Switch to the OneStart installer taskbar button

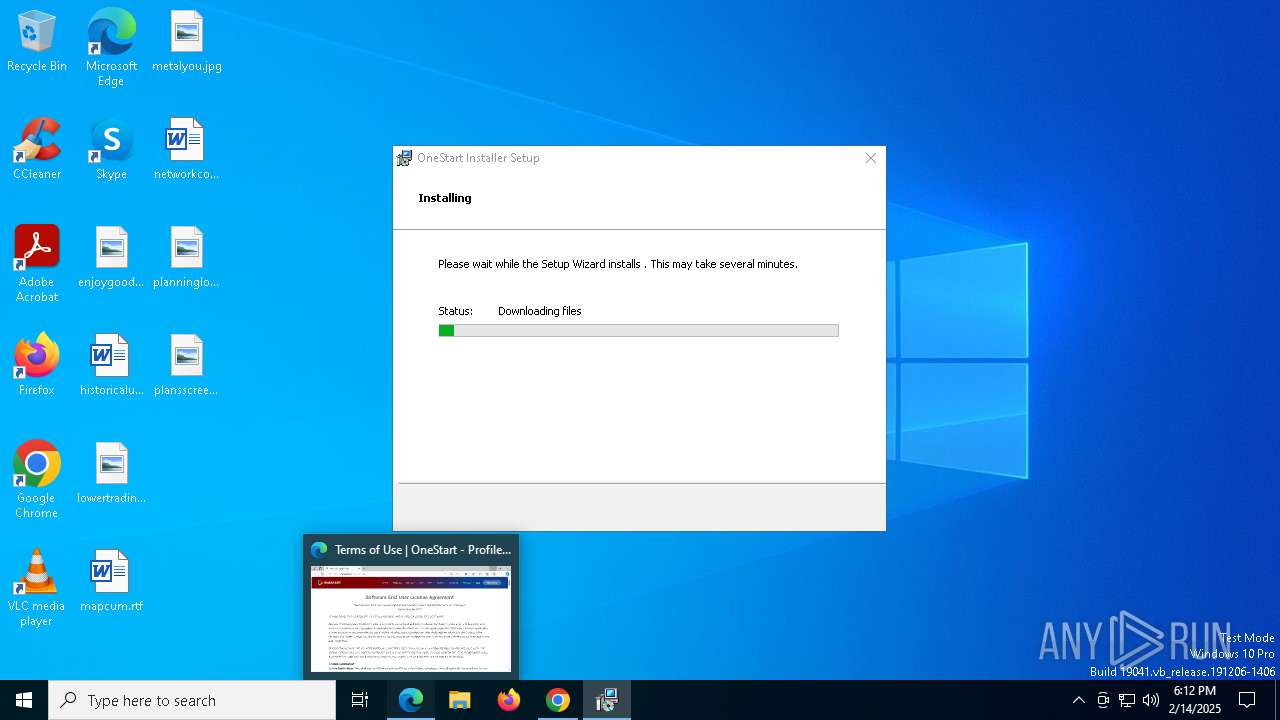click(607, 700)
